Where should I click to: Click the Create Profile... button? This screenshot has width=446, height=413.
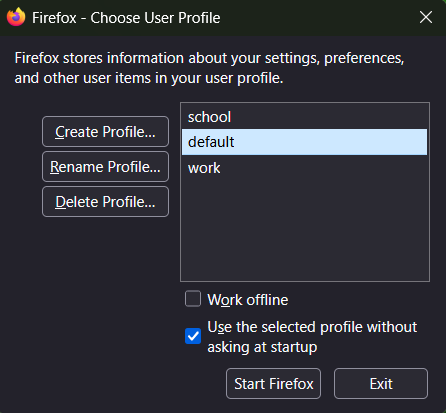[x=105, y=132]
